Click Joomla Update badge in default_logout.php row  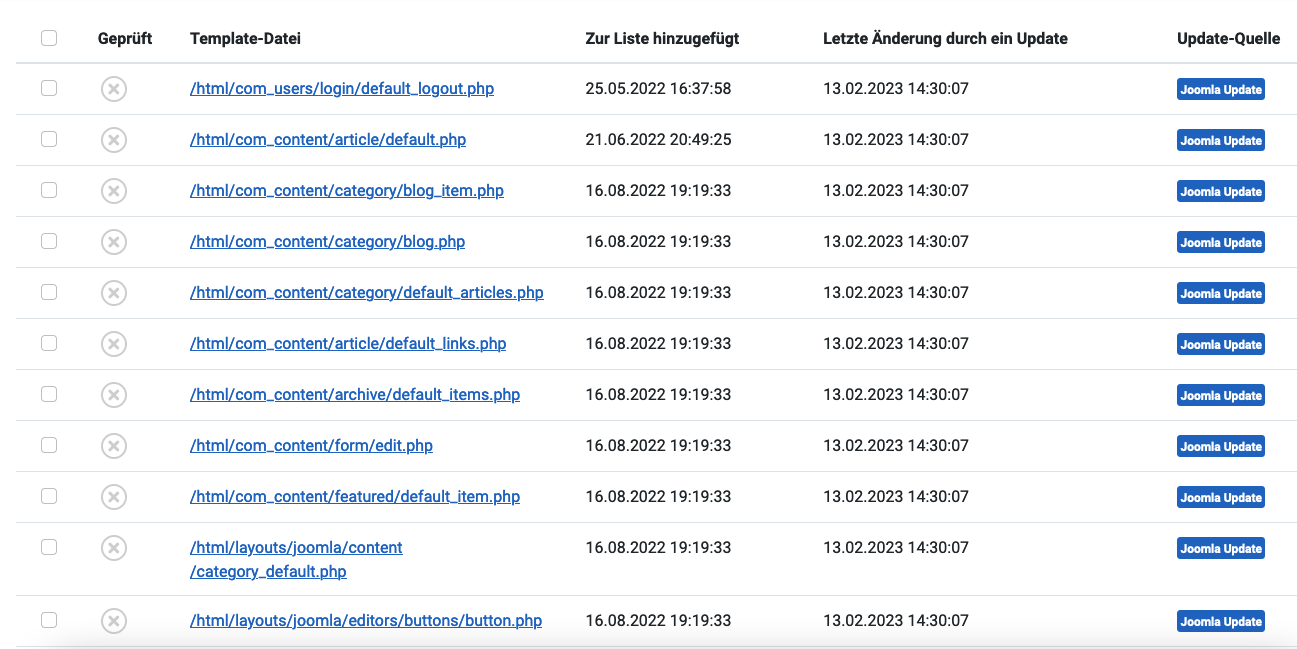1220,89
